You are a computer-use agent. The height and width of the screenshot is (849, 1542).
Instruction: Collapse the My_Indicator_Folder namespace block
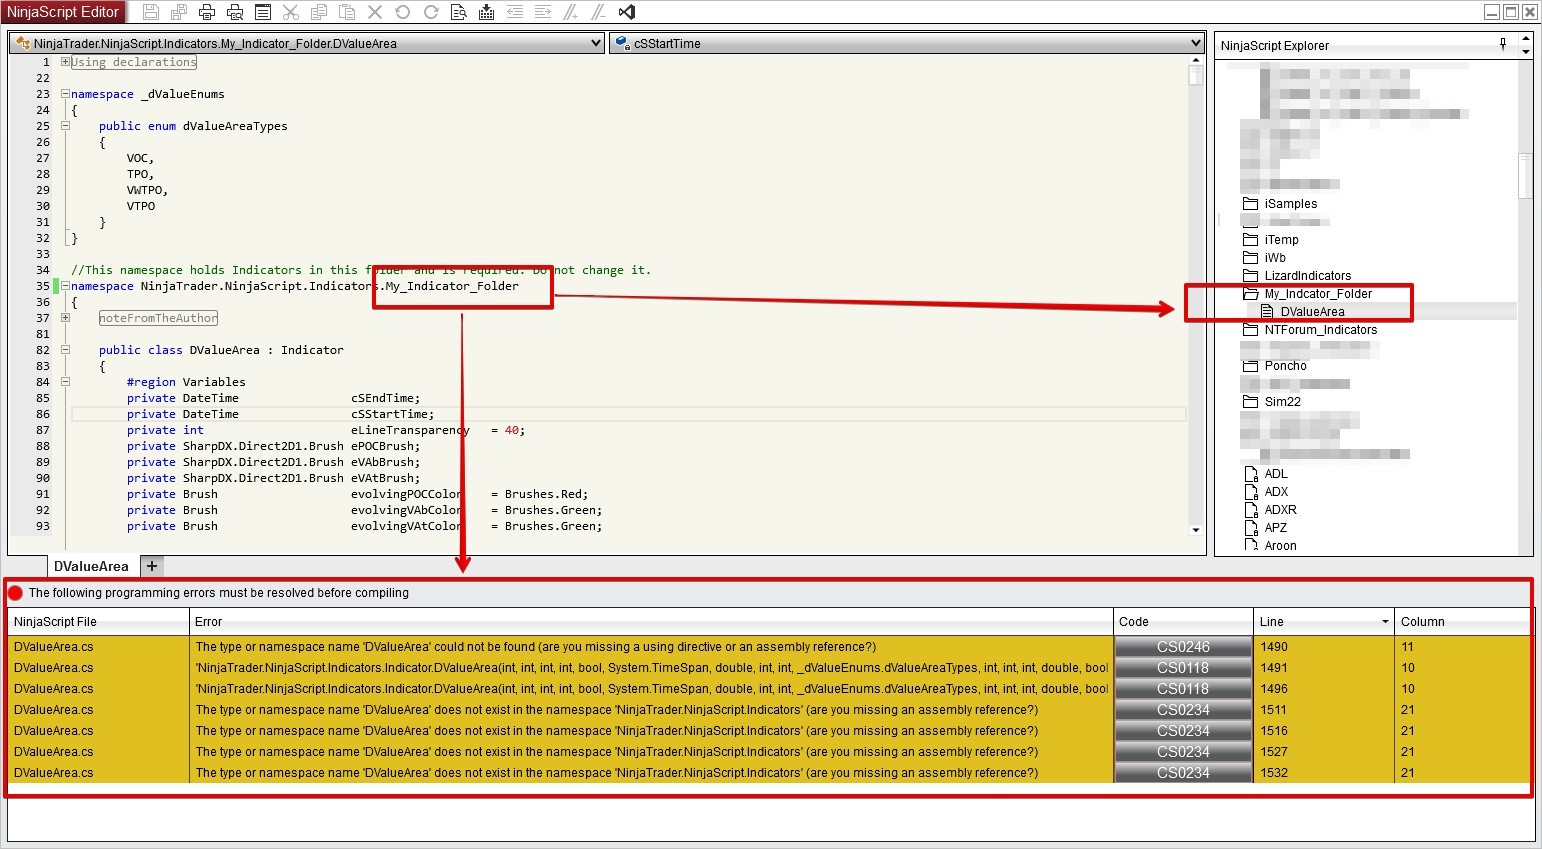tap(65, 286)
